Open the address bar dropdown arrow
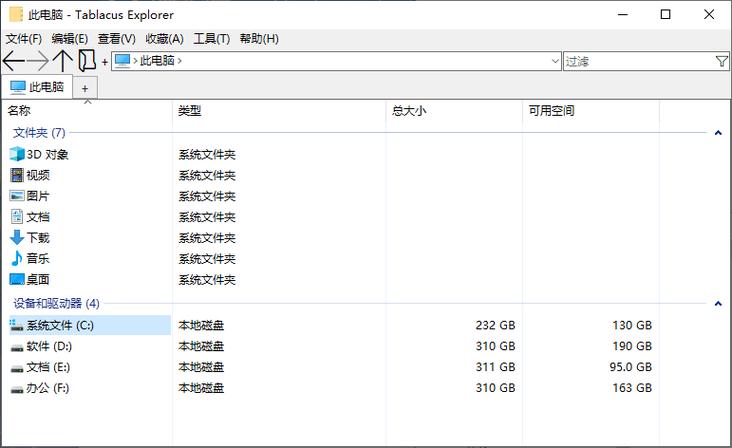732x448 pixels. pos(555,61)
